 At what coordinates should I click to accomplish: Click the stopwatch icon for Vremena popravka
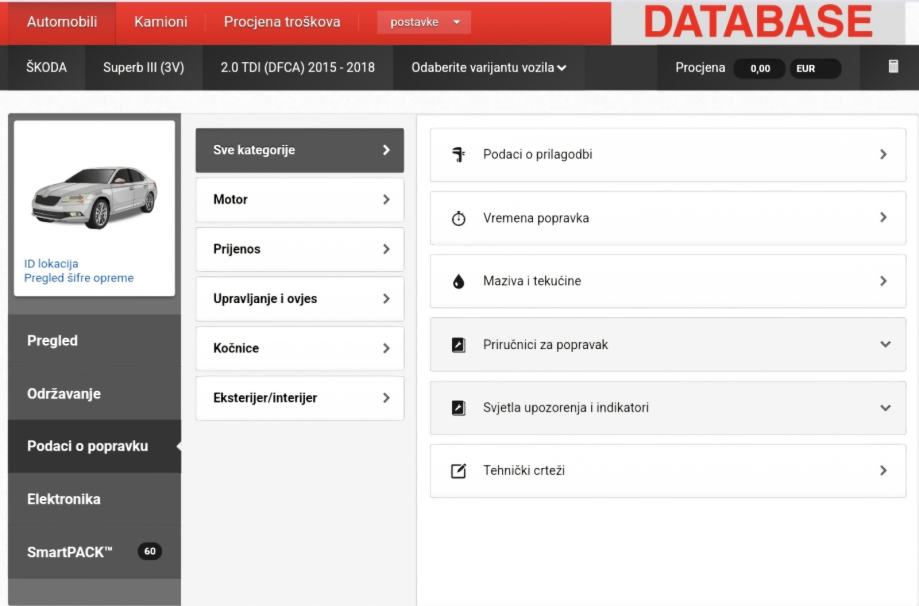[x=458, y=218]
